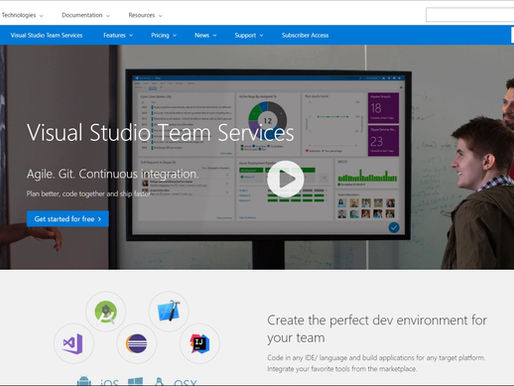Click the 'Agile. Git. Continuous integration.' text

(113, 174)
